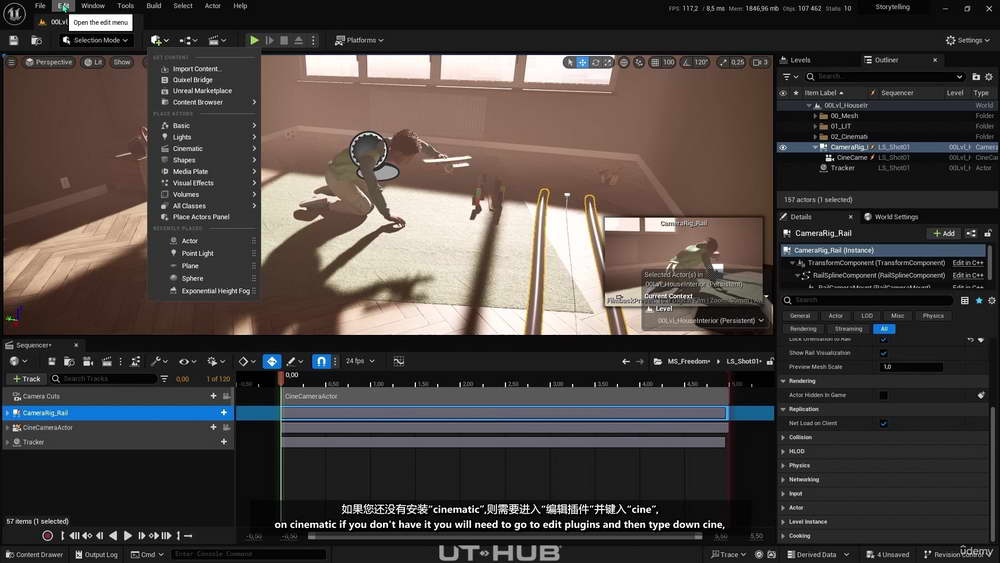
Task: Open the Window menu
Action: 93,6
